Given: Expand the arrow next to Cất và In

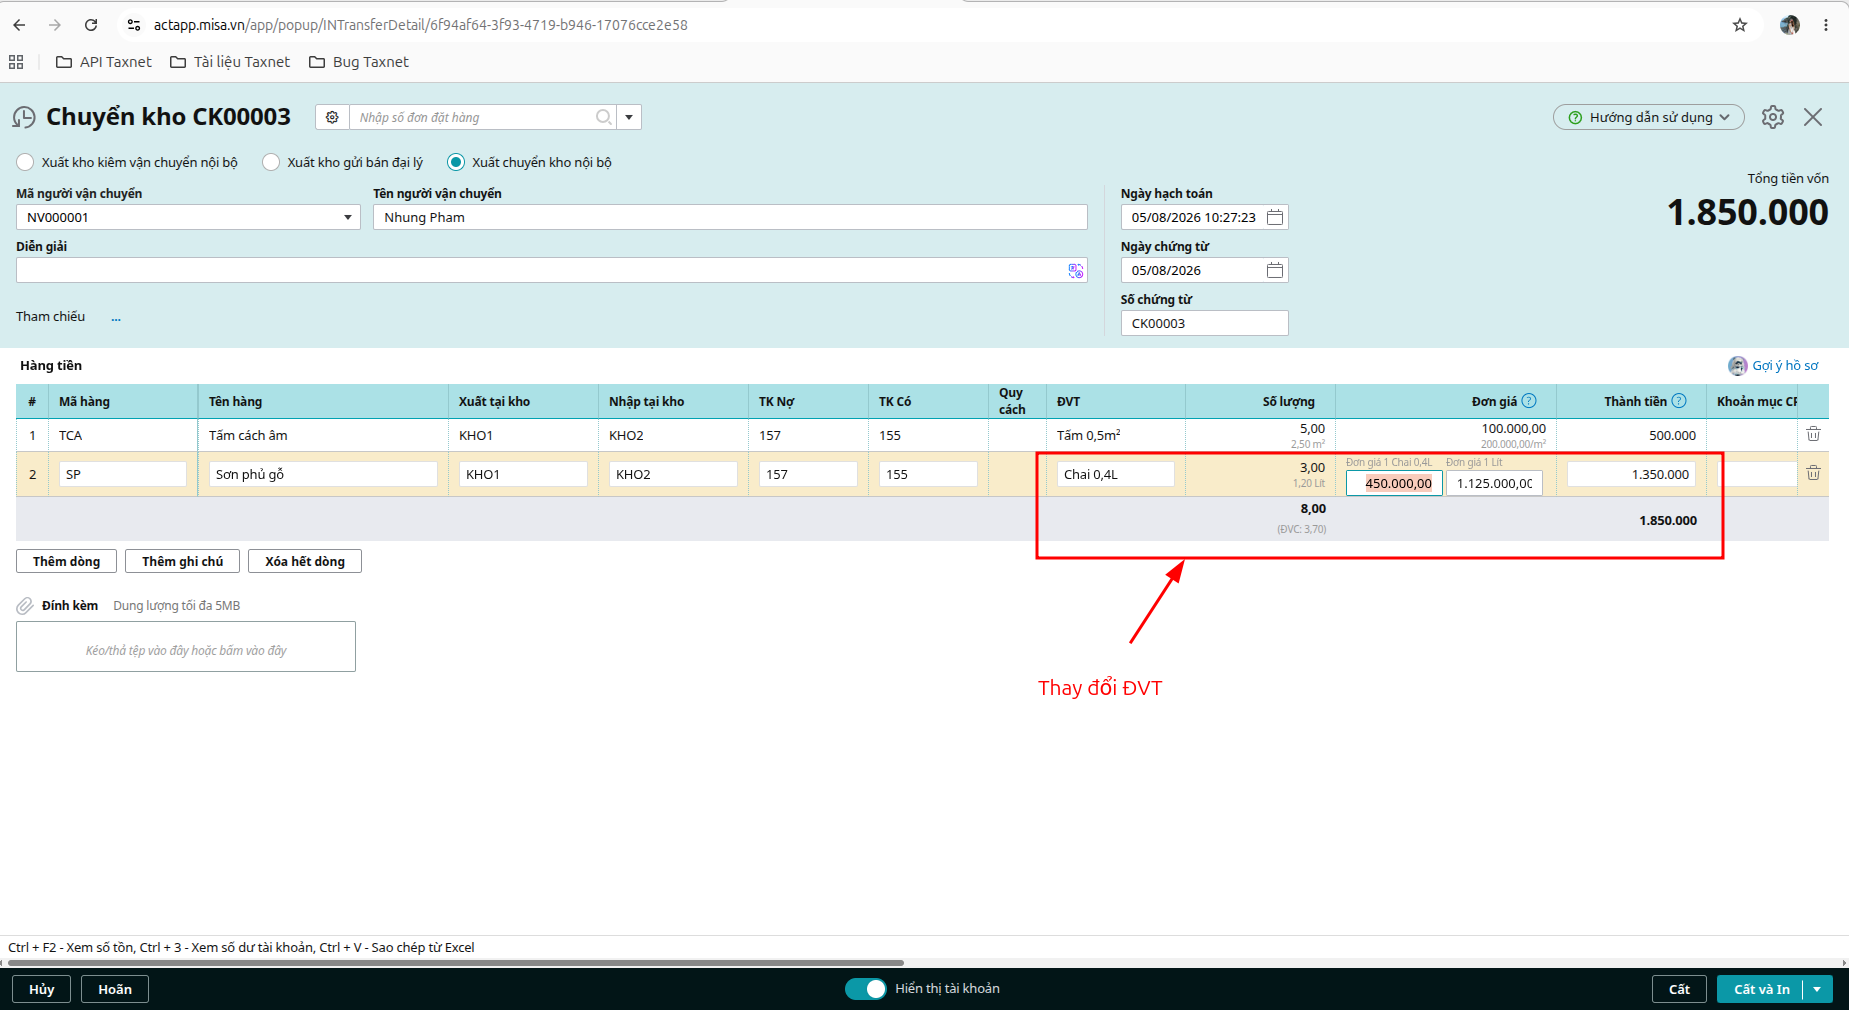Looking at the screenshot, I should click(x=1817, y=989).
